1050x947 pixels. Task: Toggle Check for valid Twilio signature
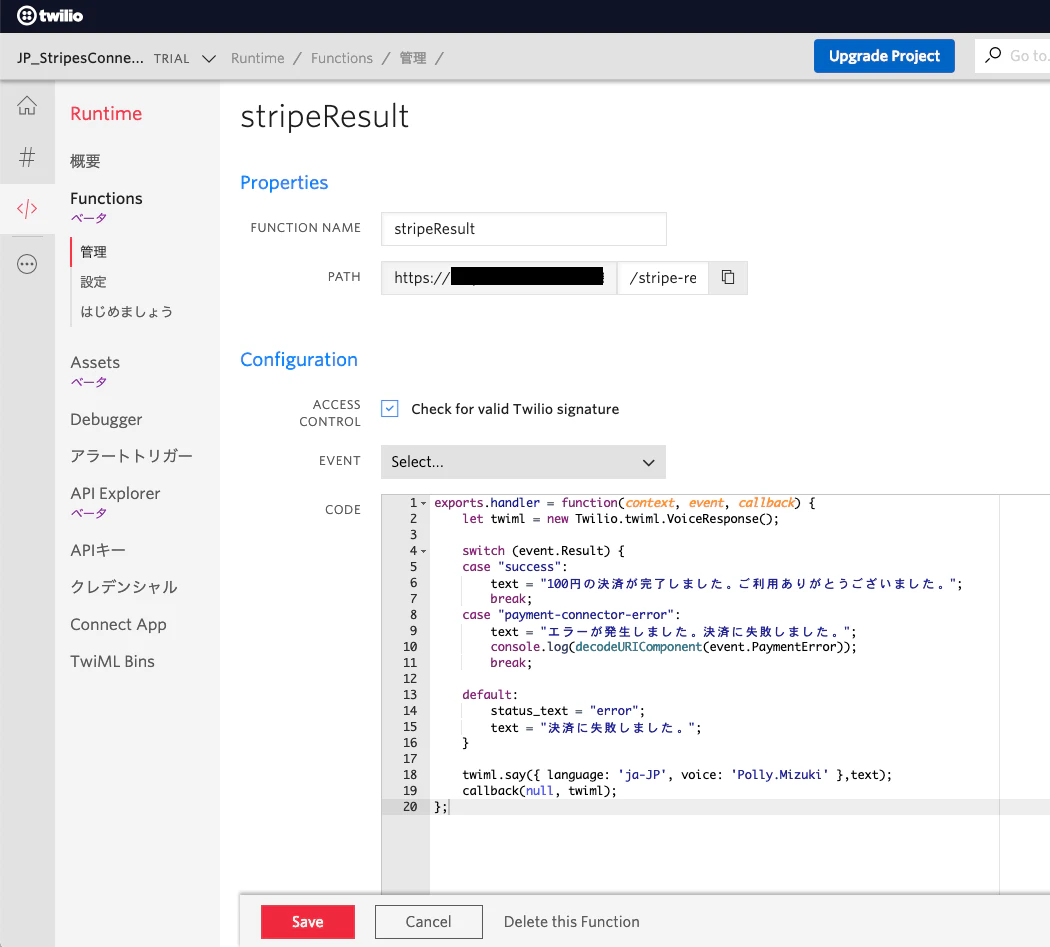[390, 409]
